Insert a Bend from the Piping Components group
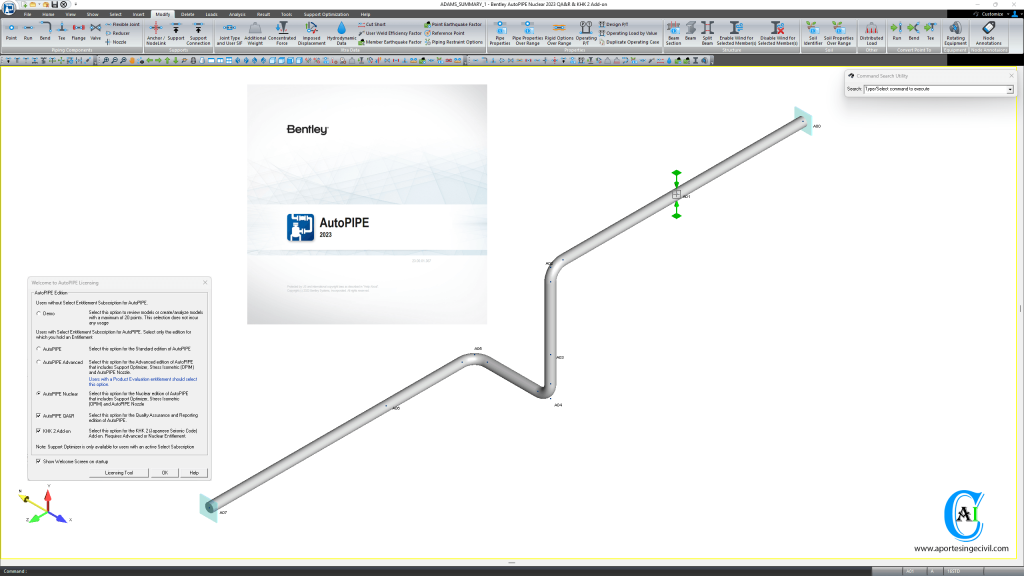This screenshot has height=576, width=1024. [x=45, y=31]
